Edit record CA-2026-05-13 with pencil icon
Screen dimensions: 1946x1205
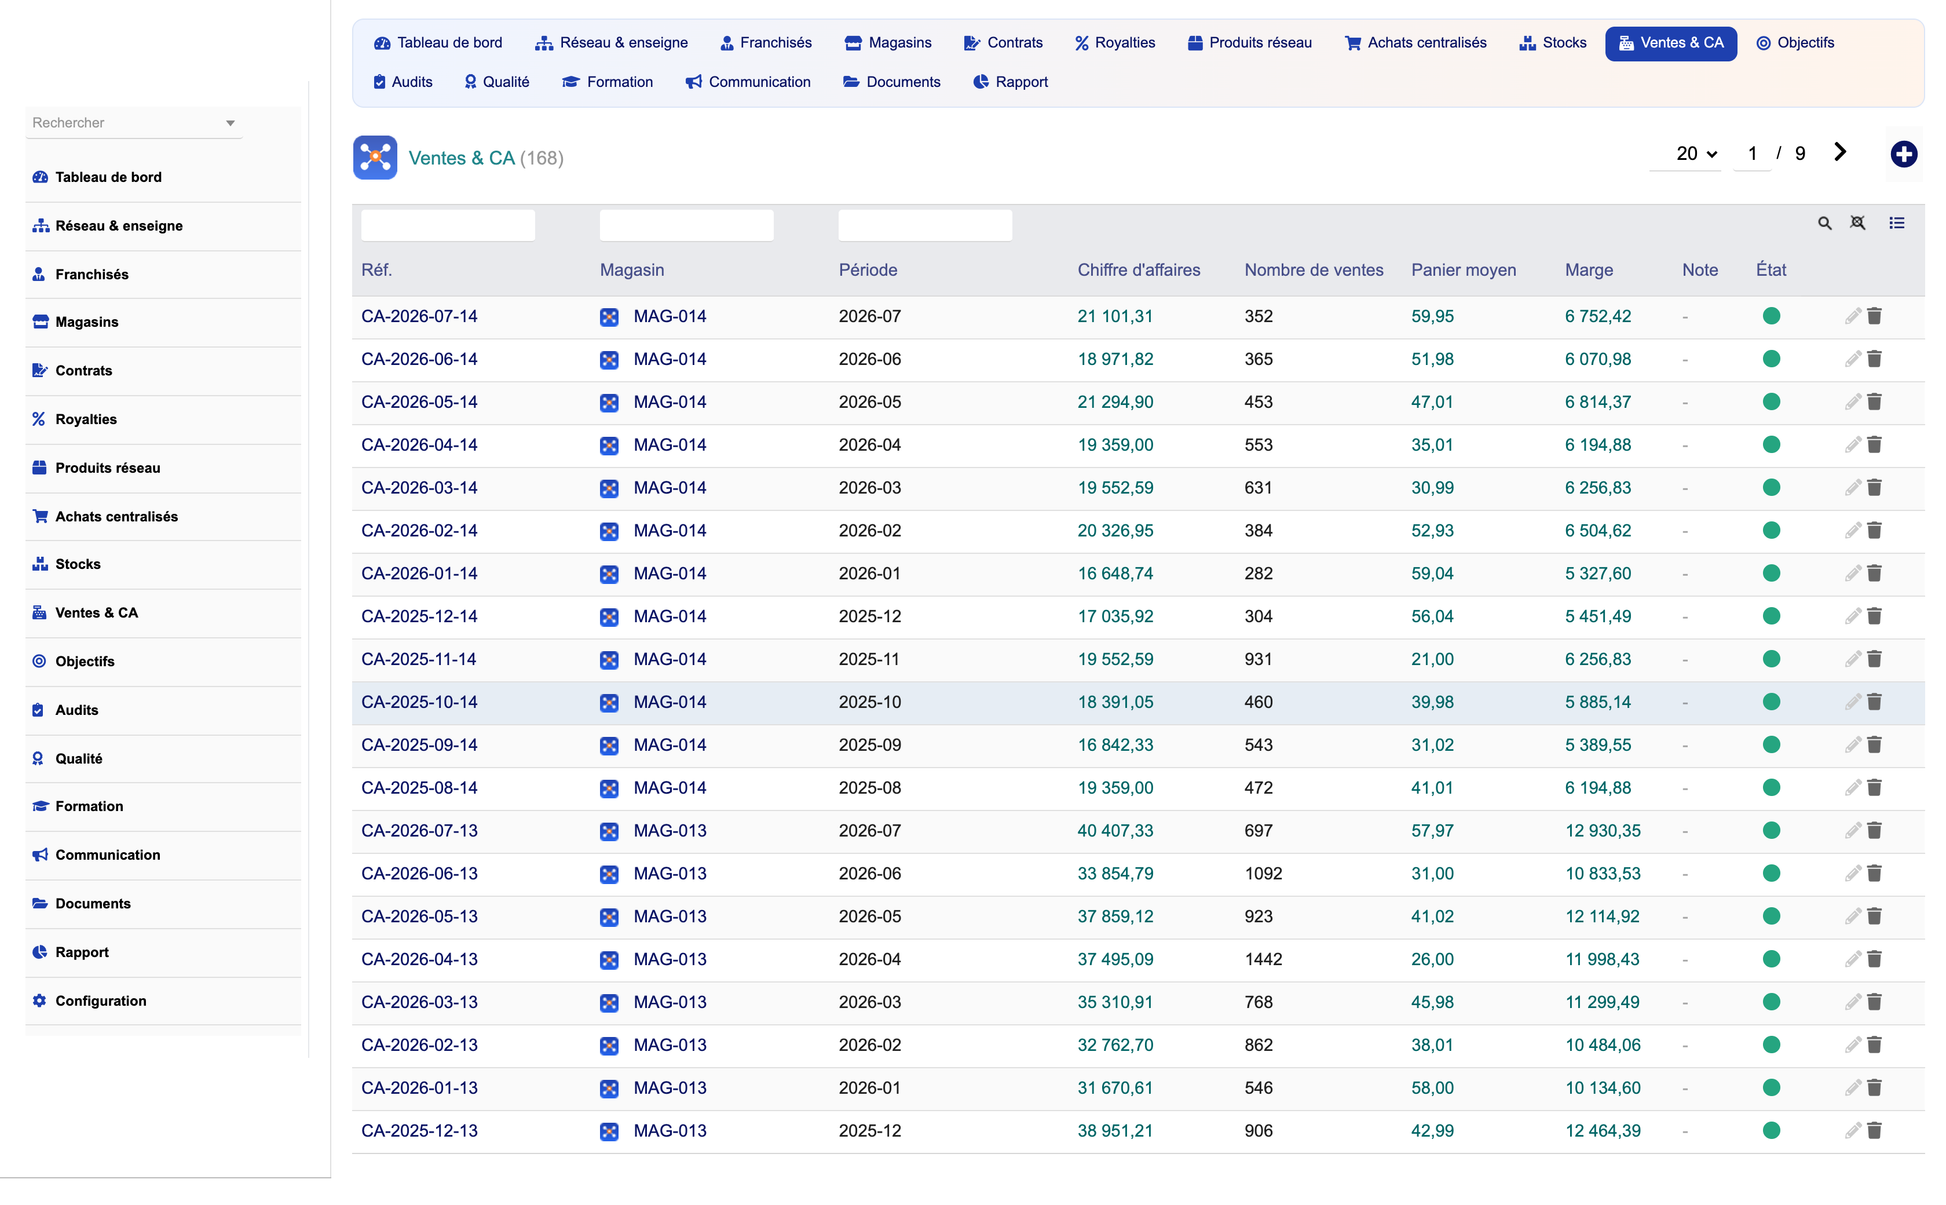click(x=1852, y=916)
